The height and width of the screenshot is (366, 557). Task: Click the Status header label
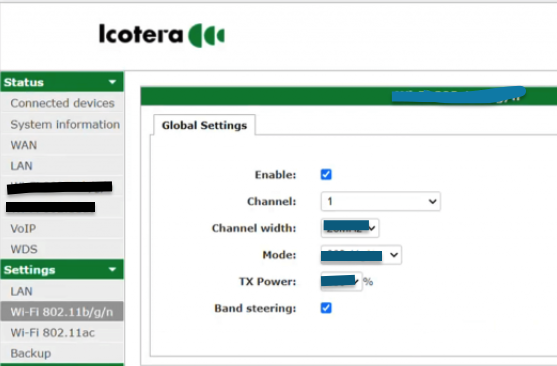click(24, 82)
